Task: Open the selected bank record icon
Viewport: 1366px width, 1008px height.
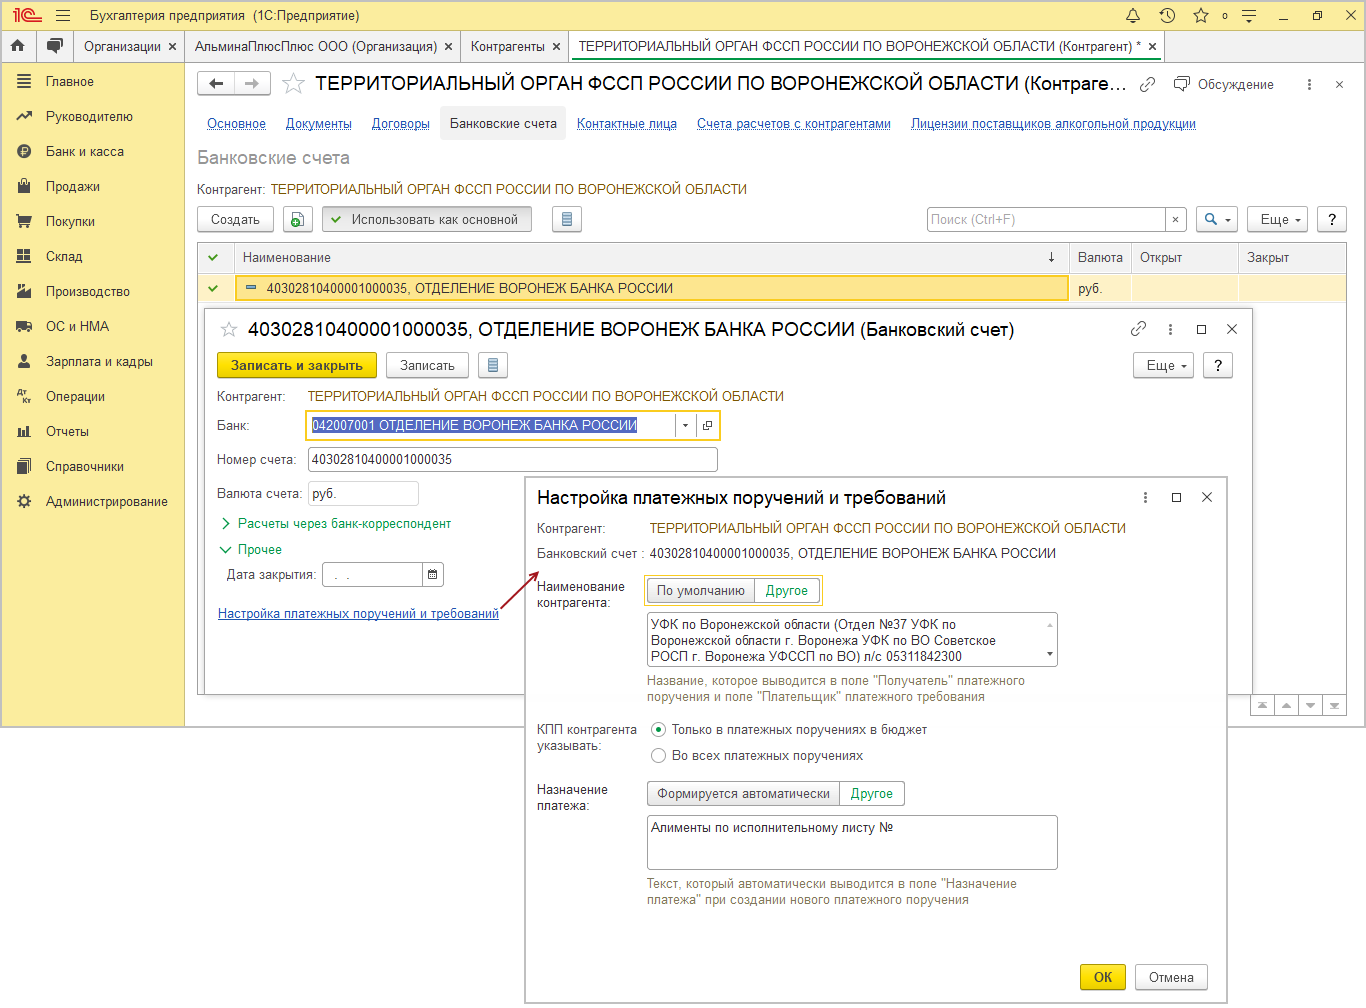Action: pyautogui.click(x=707, y=426)
